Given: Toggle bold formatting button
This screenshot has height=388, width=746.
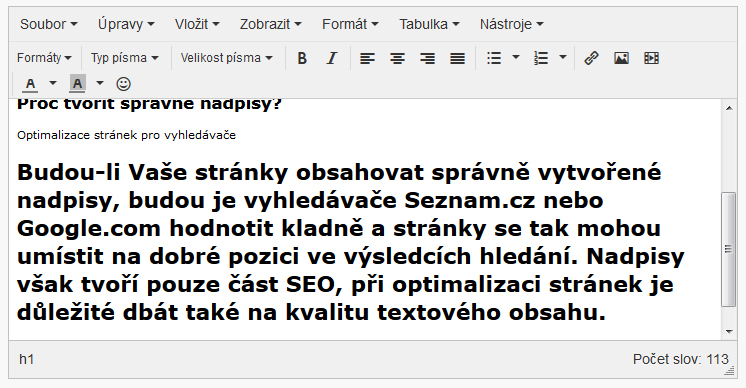Looking at the screenshot, I should [302, 58].
